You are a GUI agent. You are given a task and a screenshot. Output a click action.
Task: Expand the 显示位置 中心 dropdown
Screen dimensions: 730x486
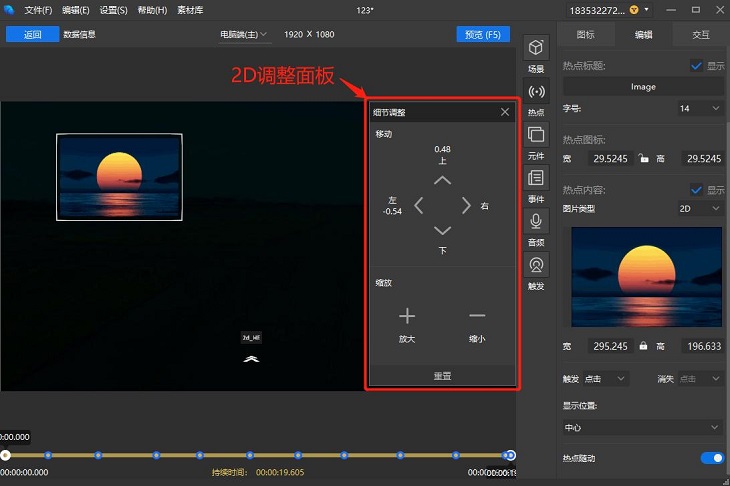click(x=642, y=427)
